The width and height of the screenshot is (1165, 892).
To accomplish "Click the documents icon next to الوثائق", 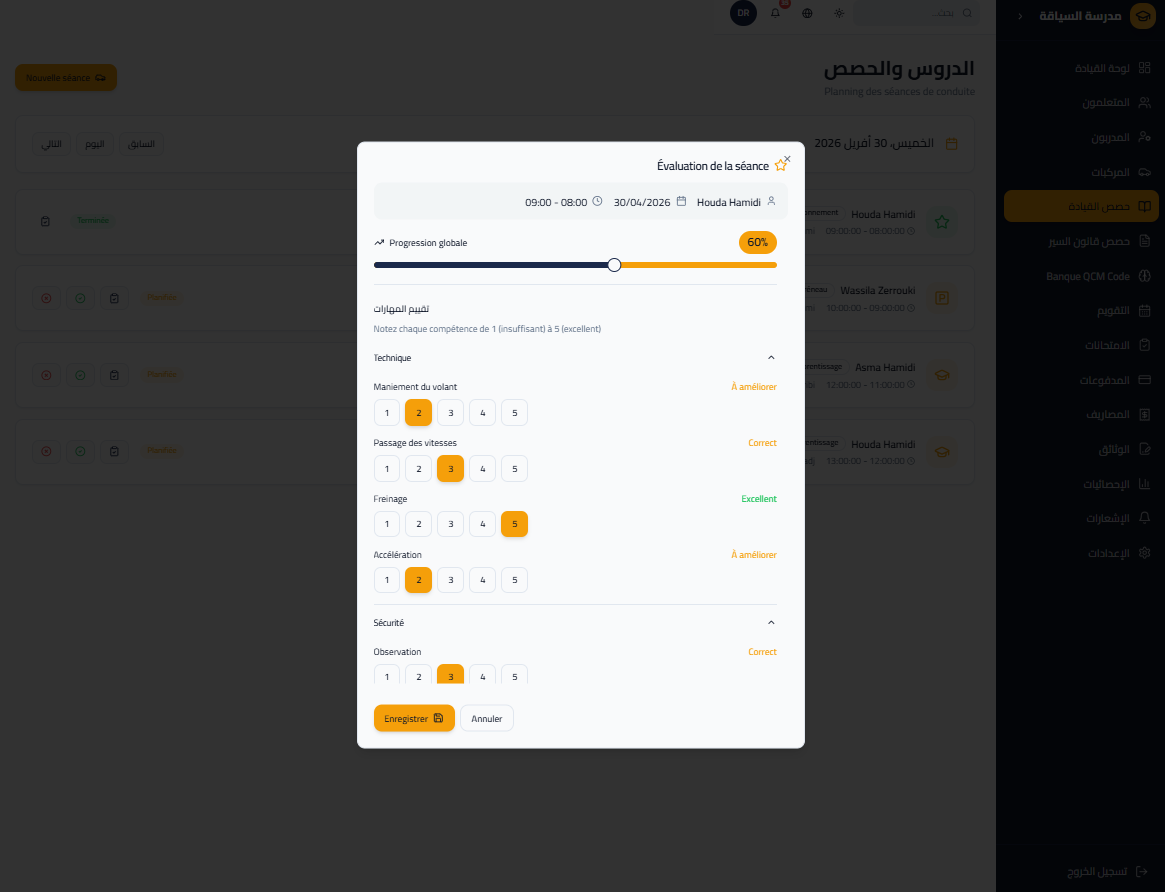I will pos(1144,449).
